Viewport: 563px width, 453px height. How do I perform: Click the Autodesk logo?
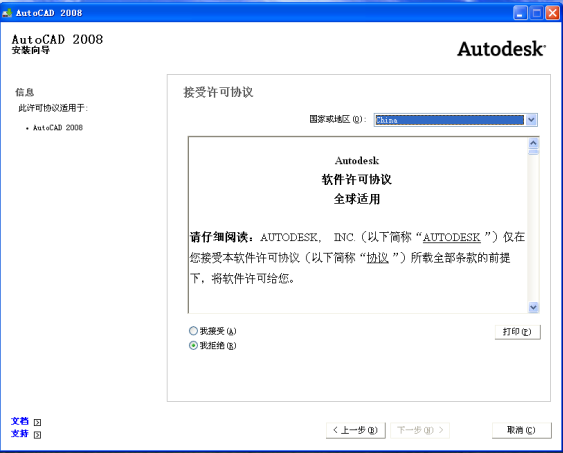pyautogui.click(x=502, y=49)
